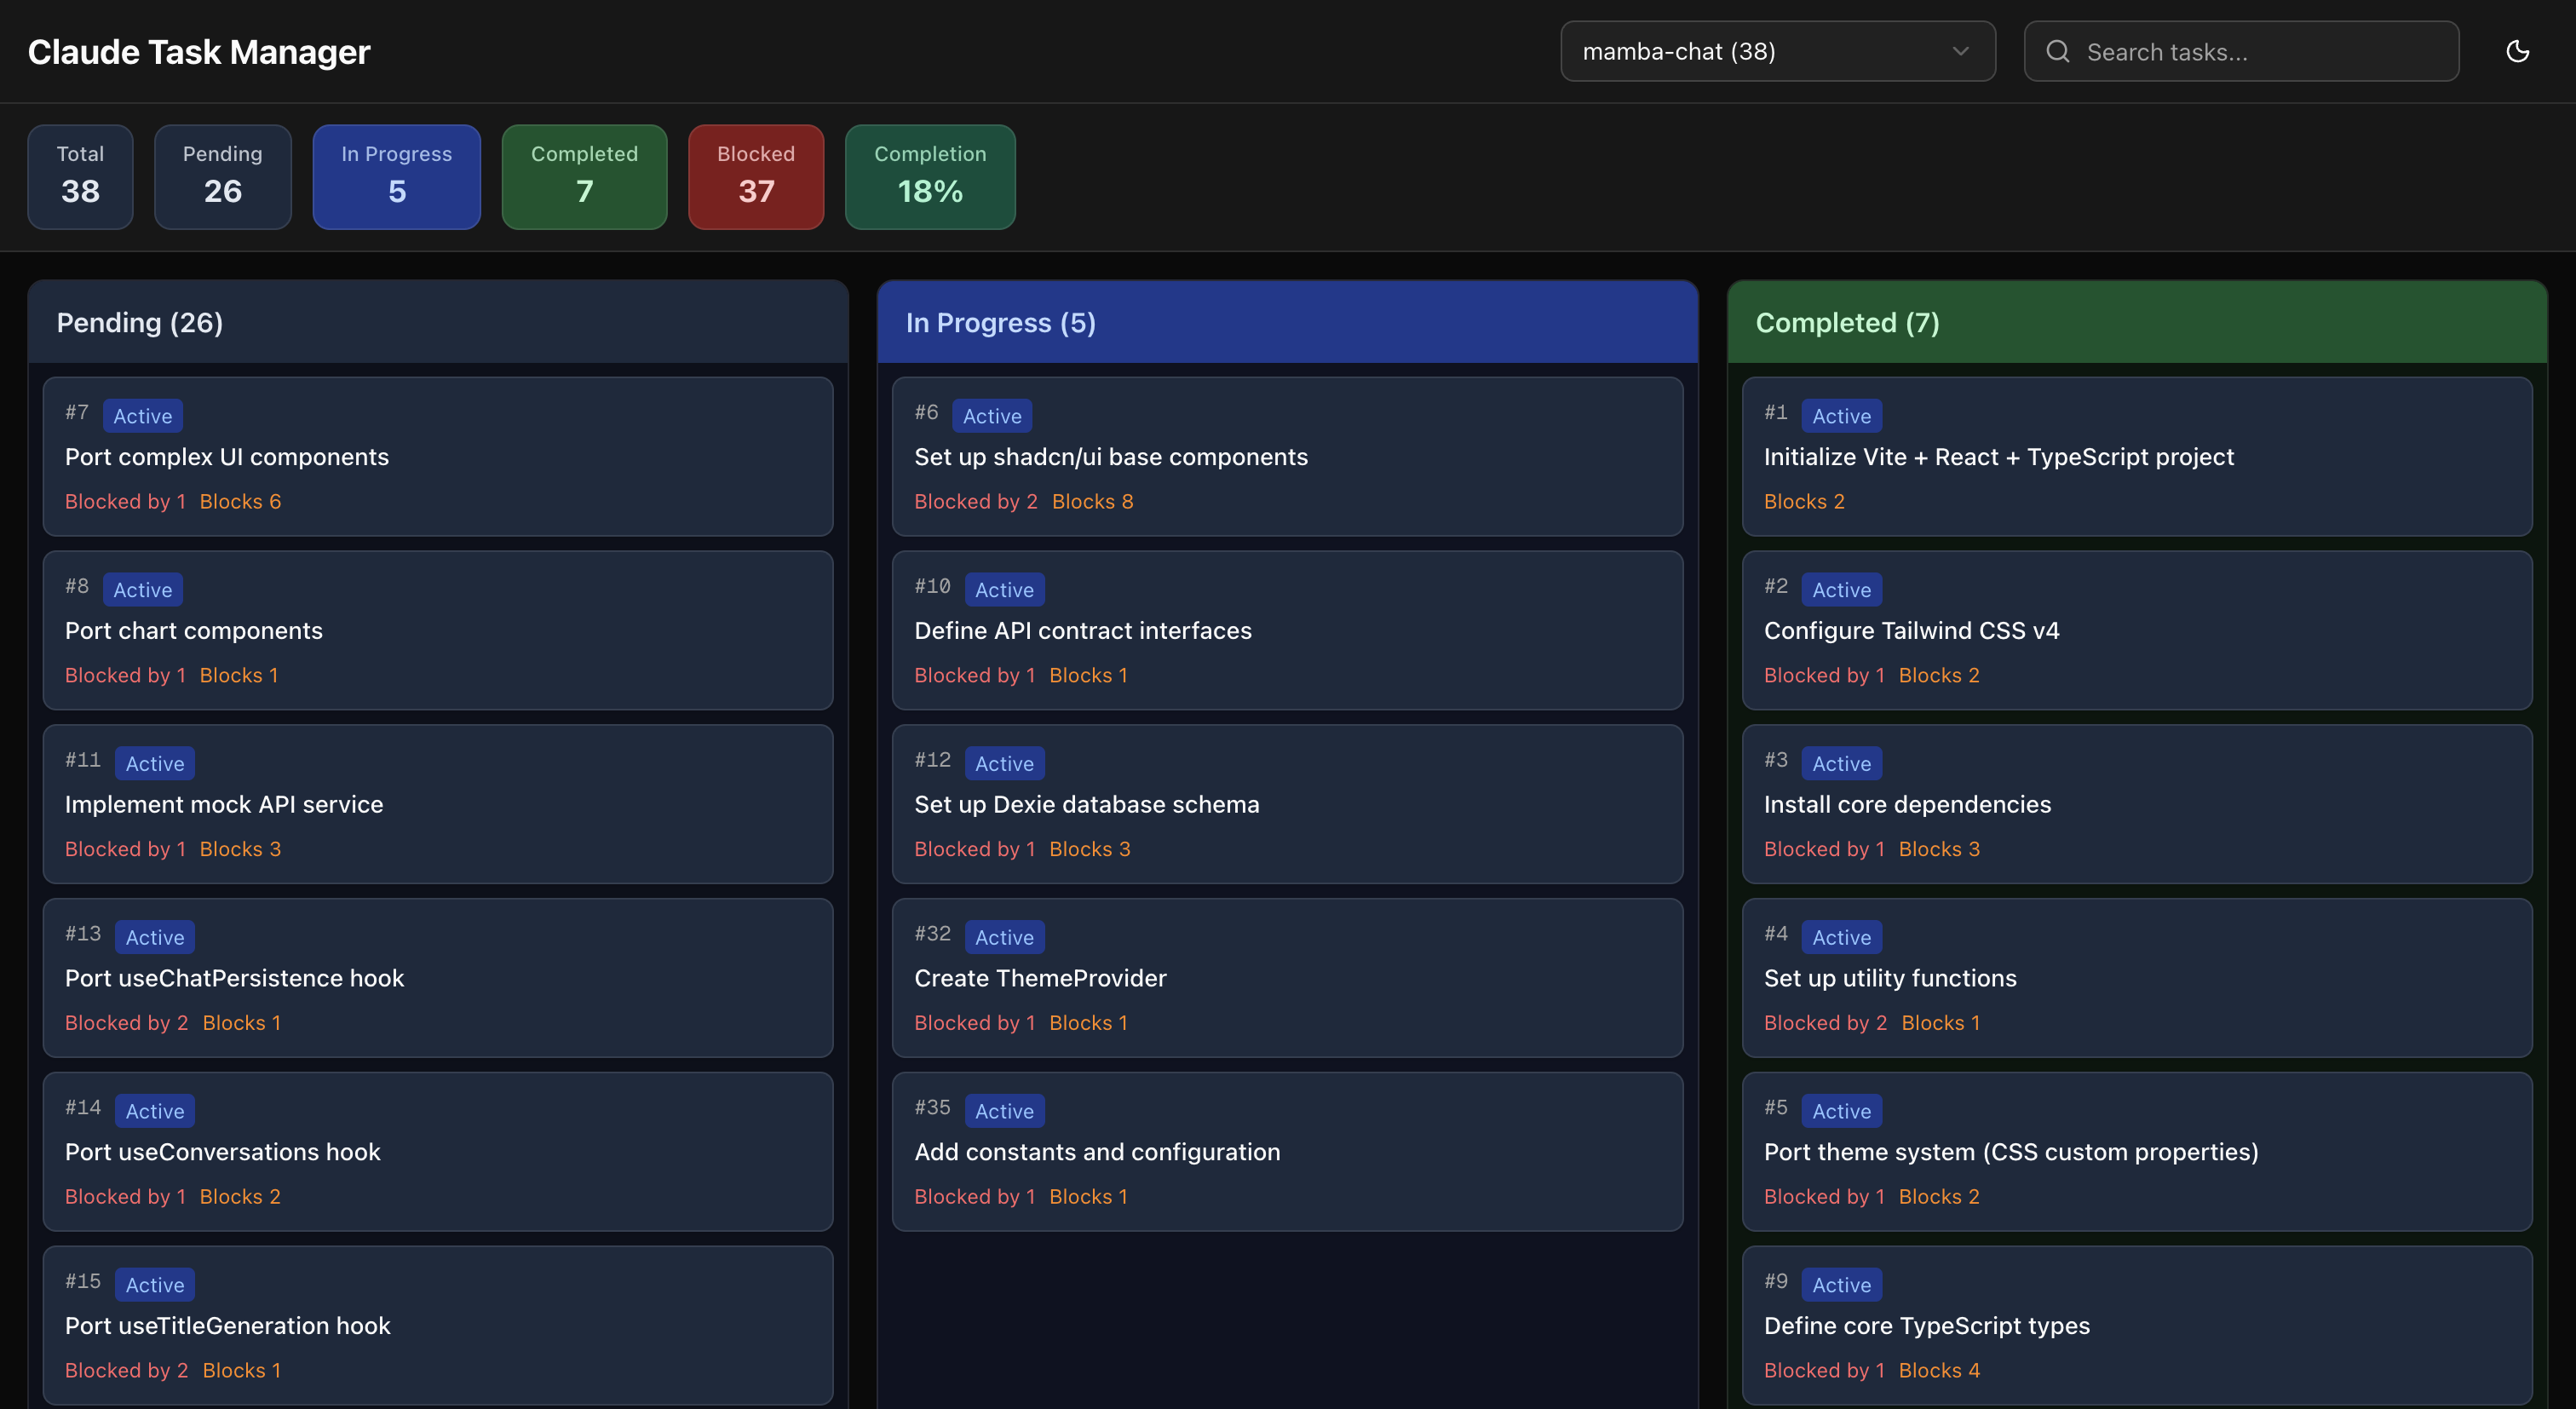The height and width of the screenshot is (1409, 2576).
Task: Click the Completed 7 stat card
Action: [x=584, y=176]
